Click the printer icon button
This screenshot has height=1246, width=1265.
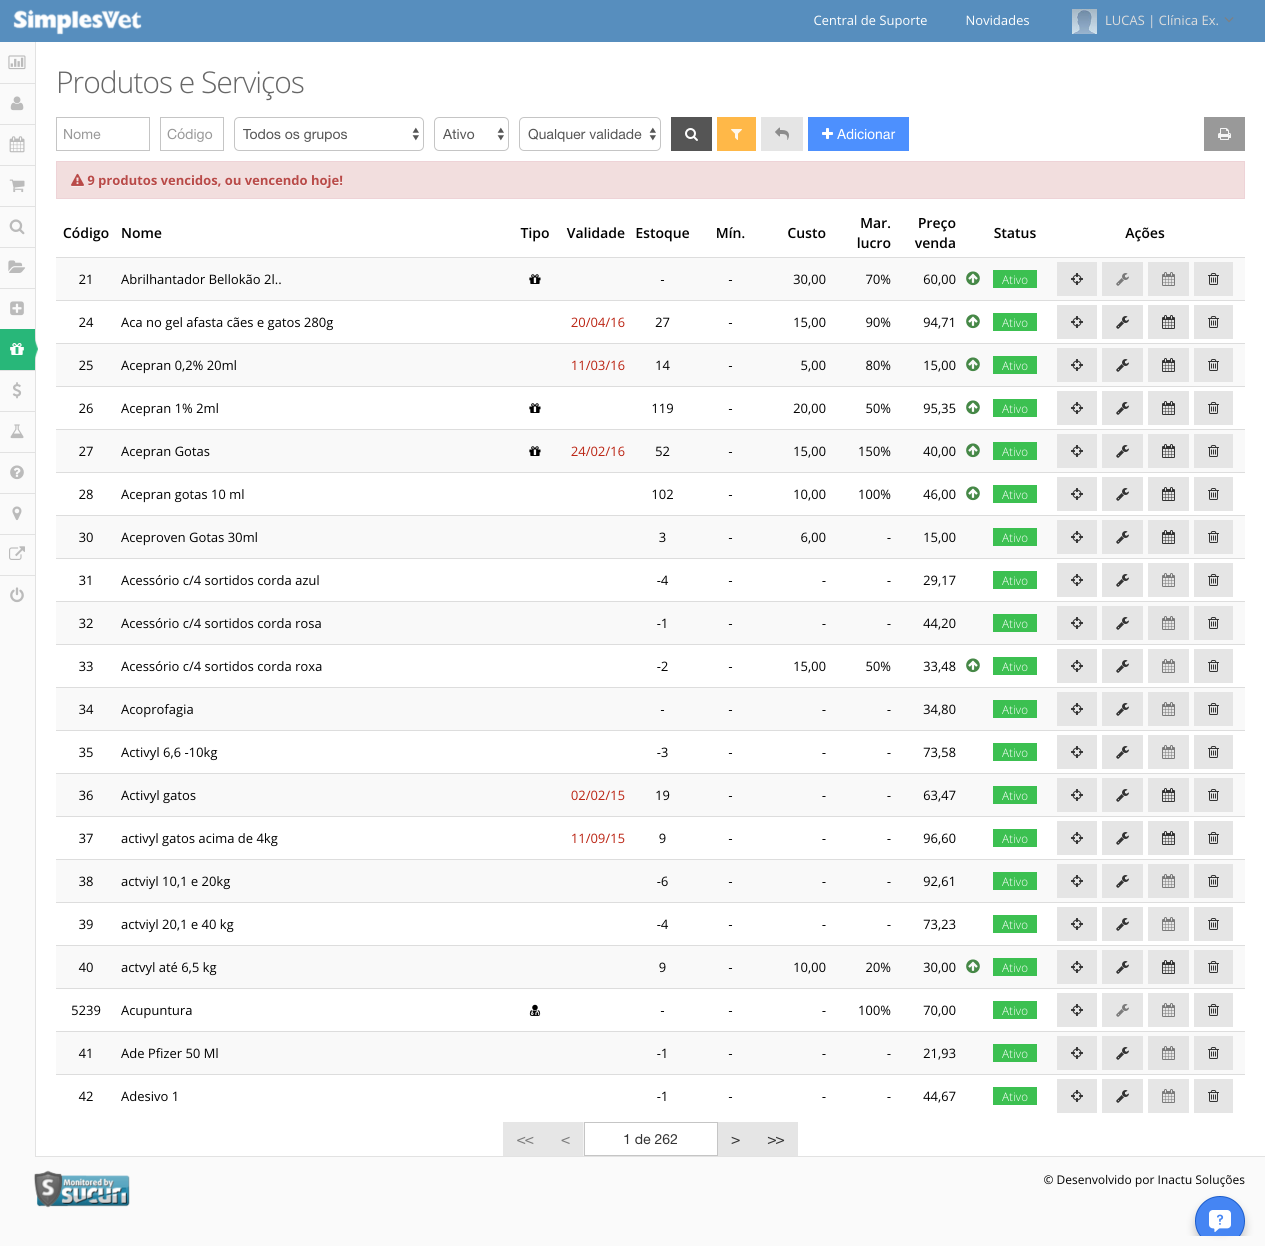click(1224, 134)
